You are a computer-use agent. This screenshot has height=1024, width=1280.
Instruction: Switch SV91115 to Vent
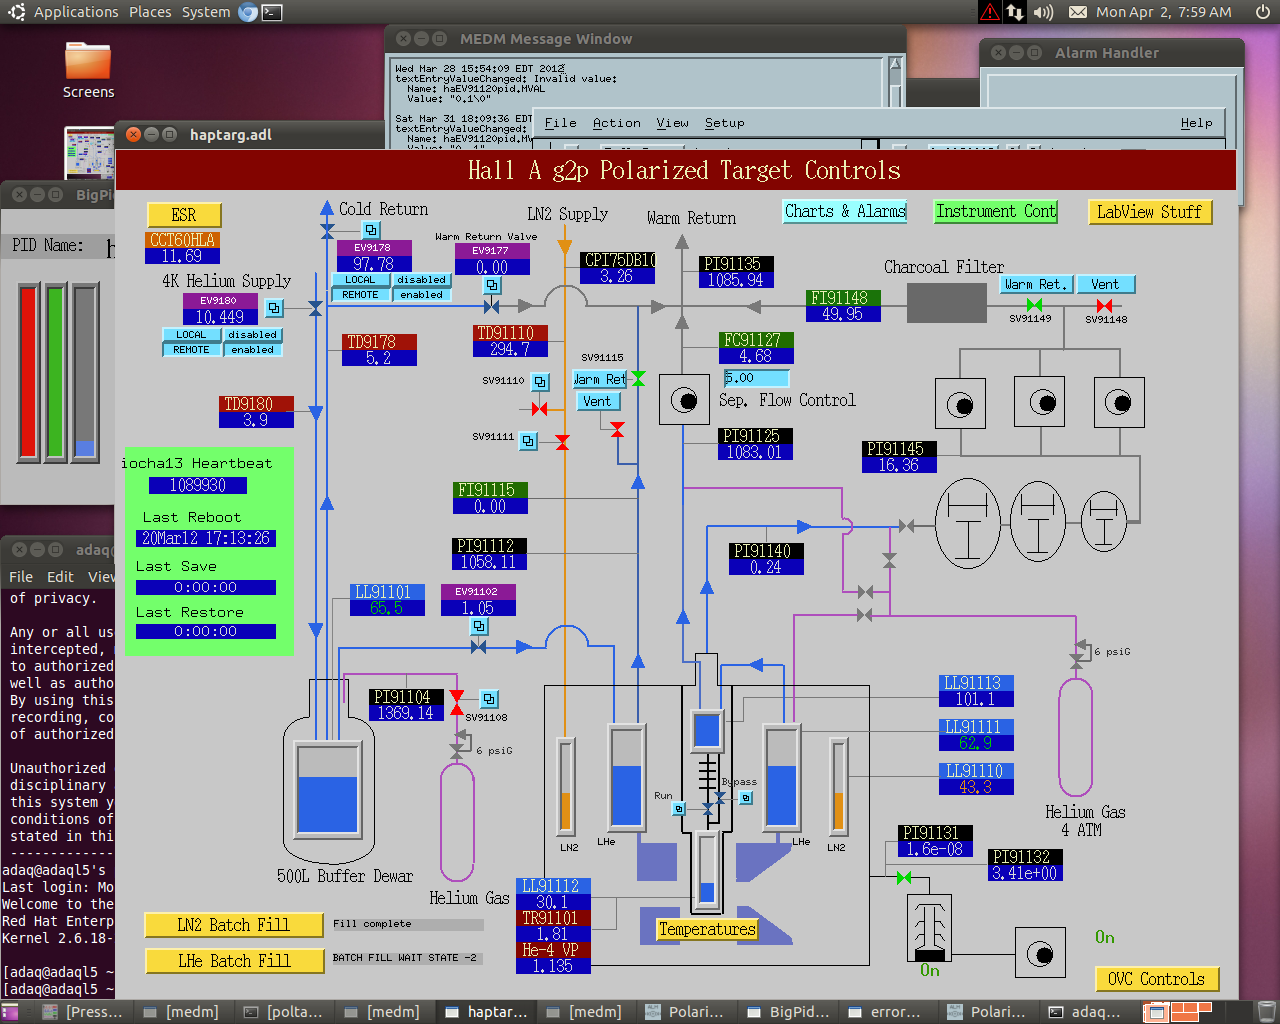point(597,401)
